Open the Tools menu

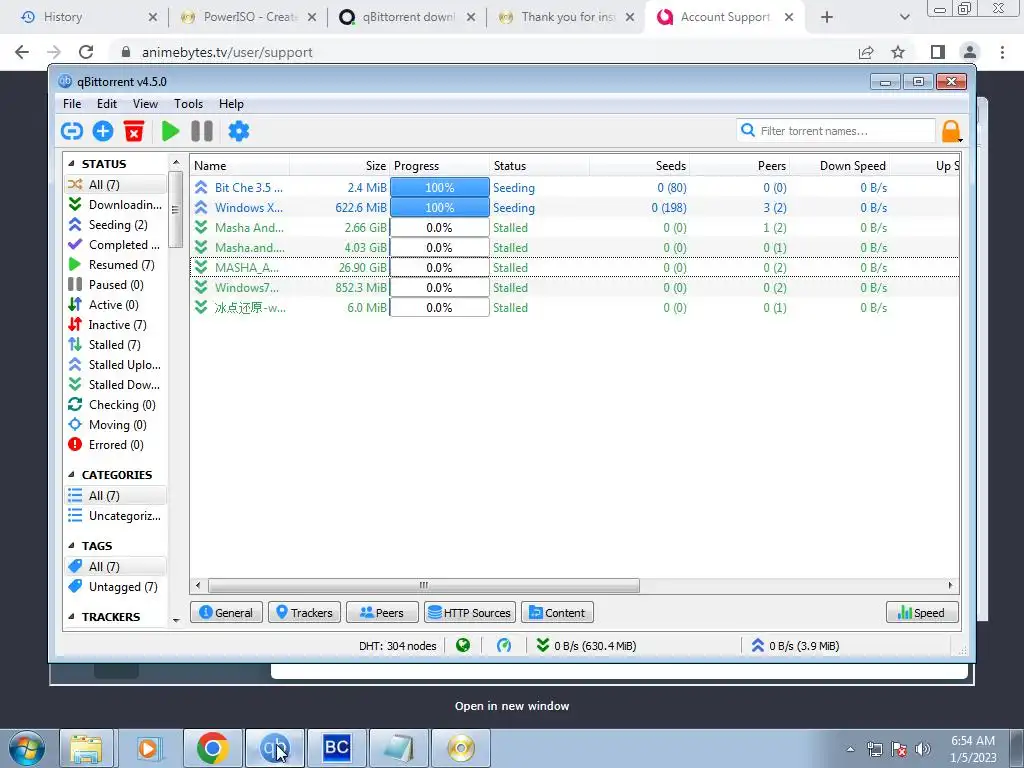pos(188,104)
